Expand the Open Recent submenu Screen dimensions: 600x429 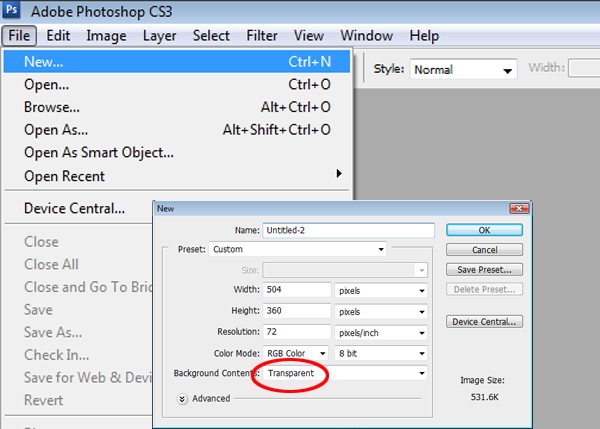point(177,176)
